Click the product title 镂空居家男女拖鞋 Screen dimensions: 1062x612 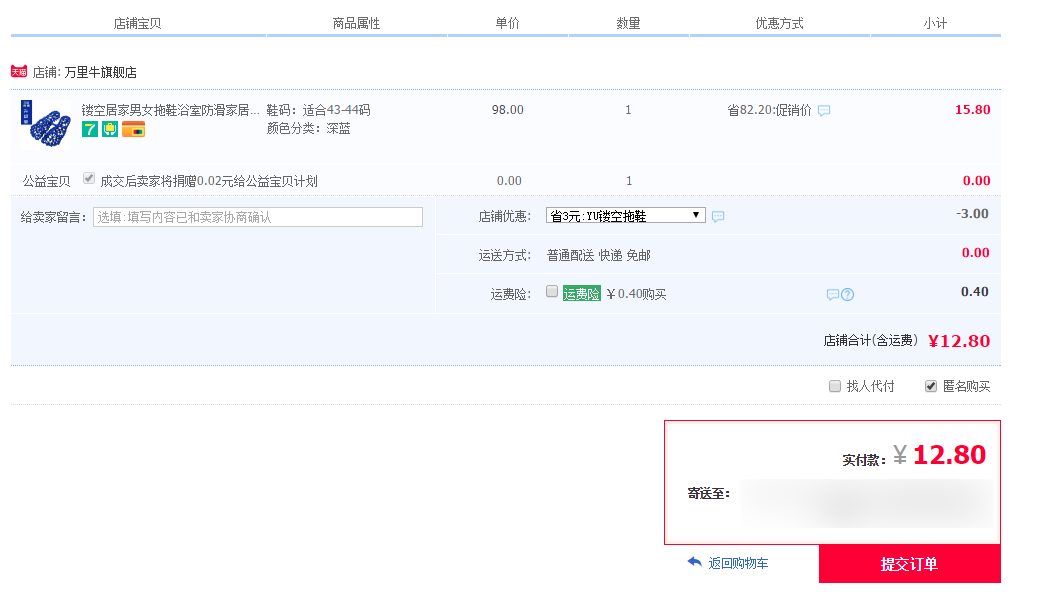coord(170,110)
